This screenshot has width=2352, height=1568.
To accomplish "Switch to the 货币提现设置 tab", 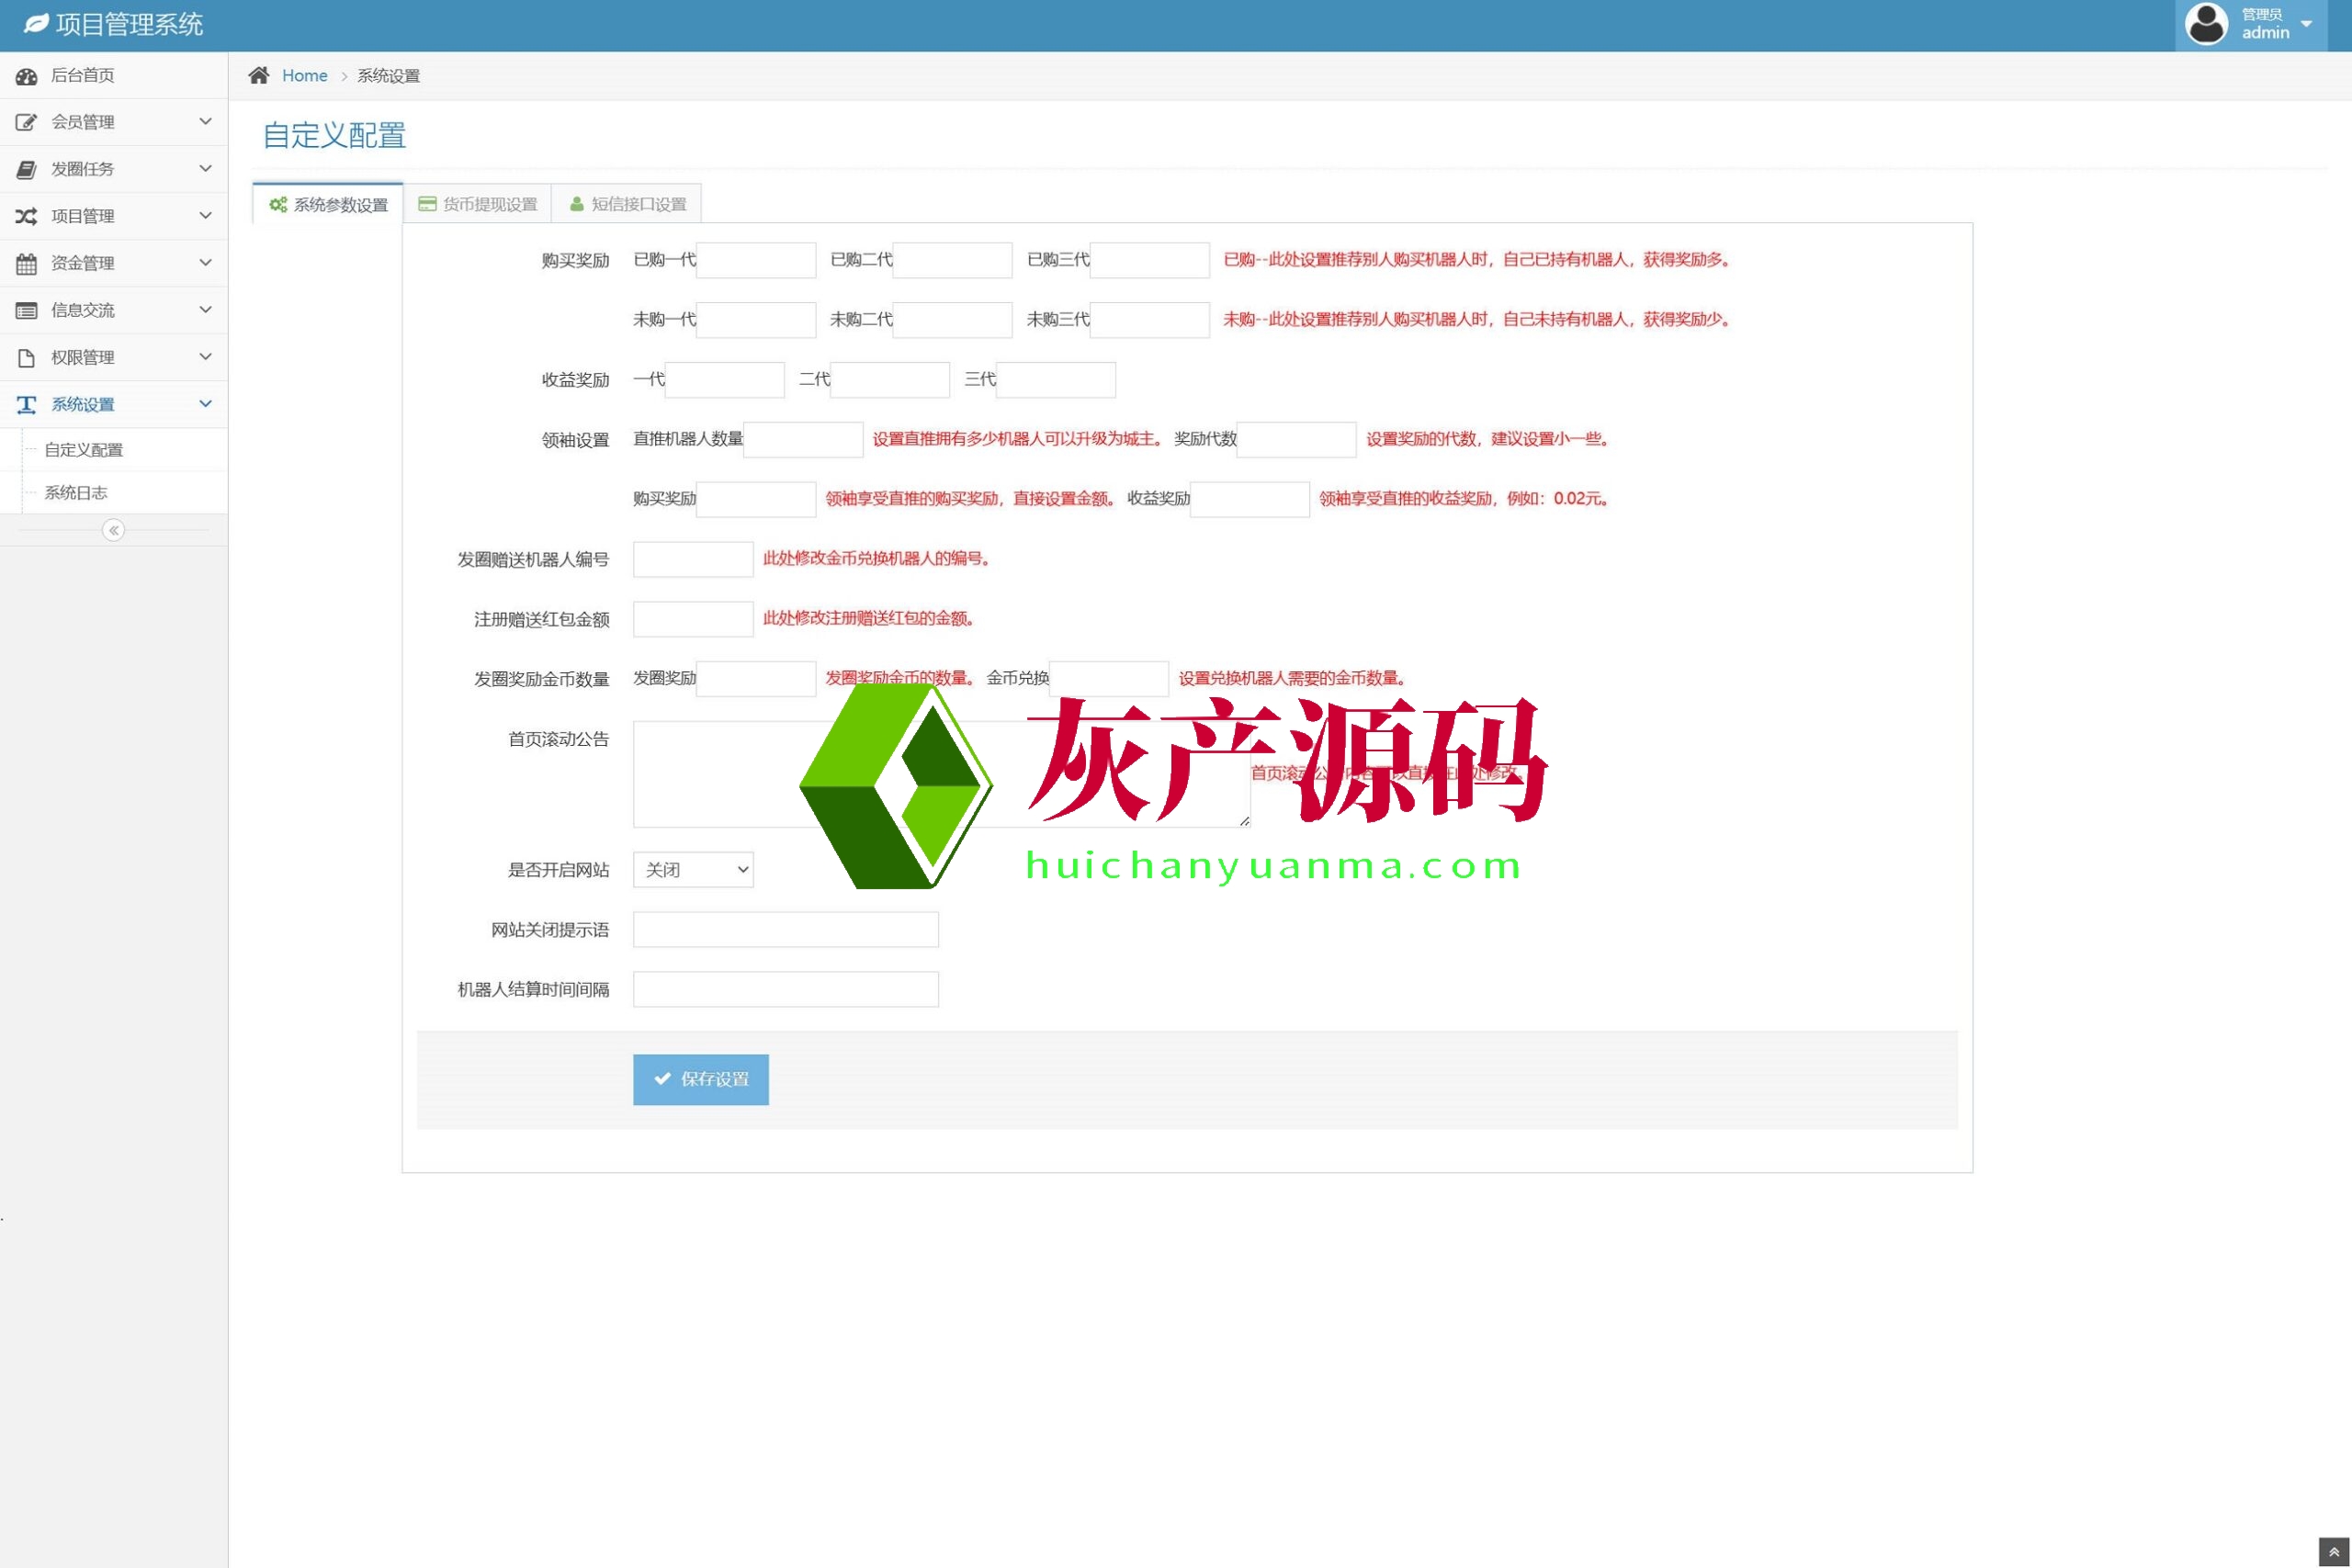I will 478,204.
